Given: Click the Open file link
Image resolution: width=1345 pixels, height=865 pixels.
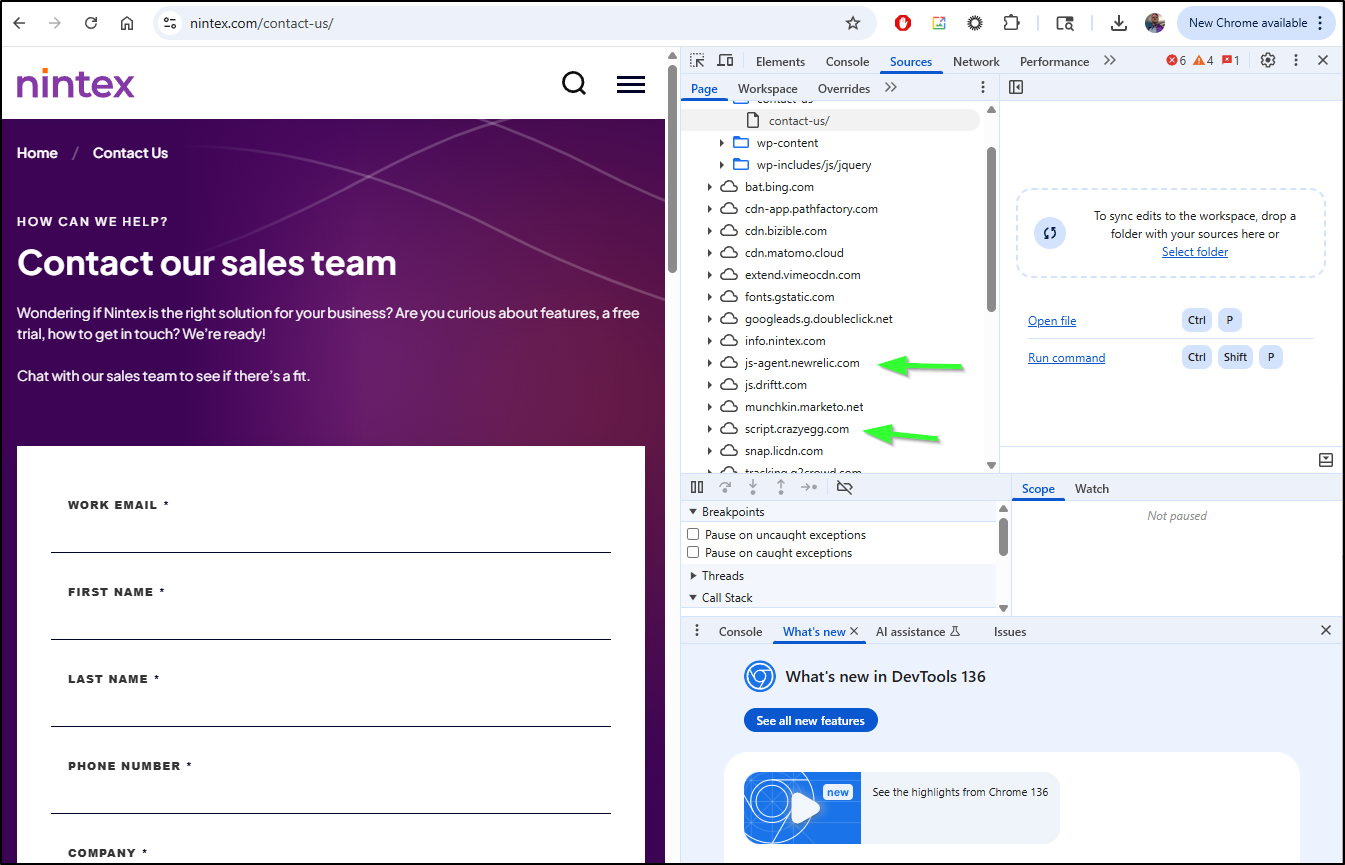Looking at the screenshot, I should click(x=1052, y=321).
